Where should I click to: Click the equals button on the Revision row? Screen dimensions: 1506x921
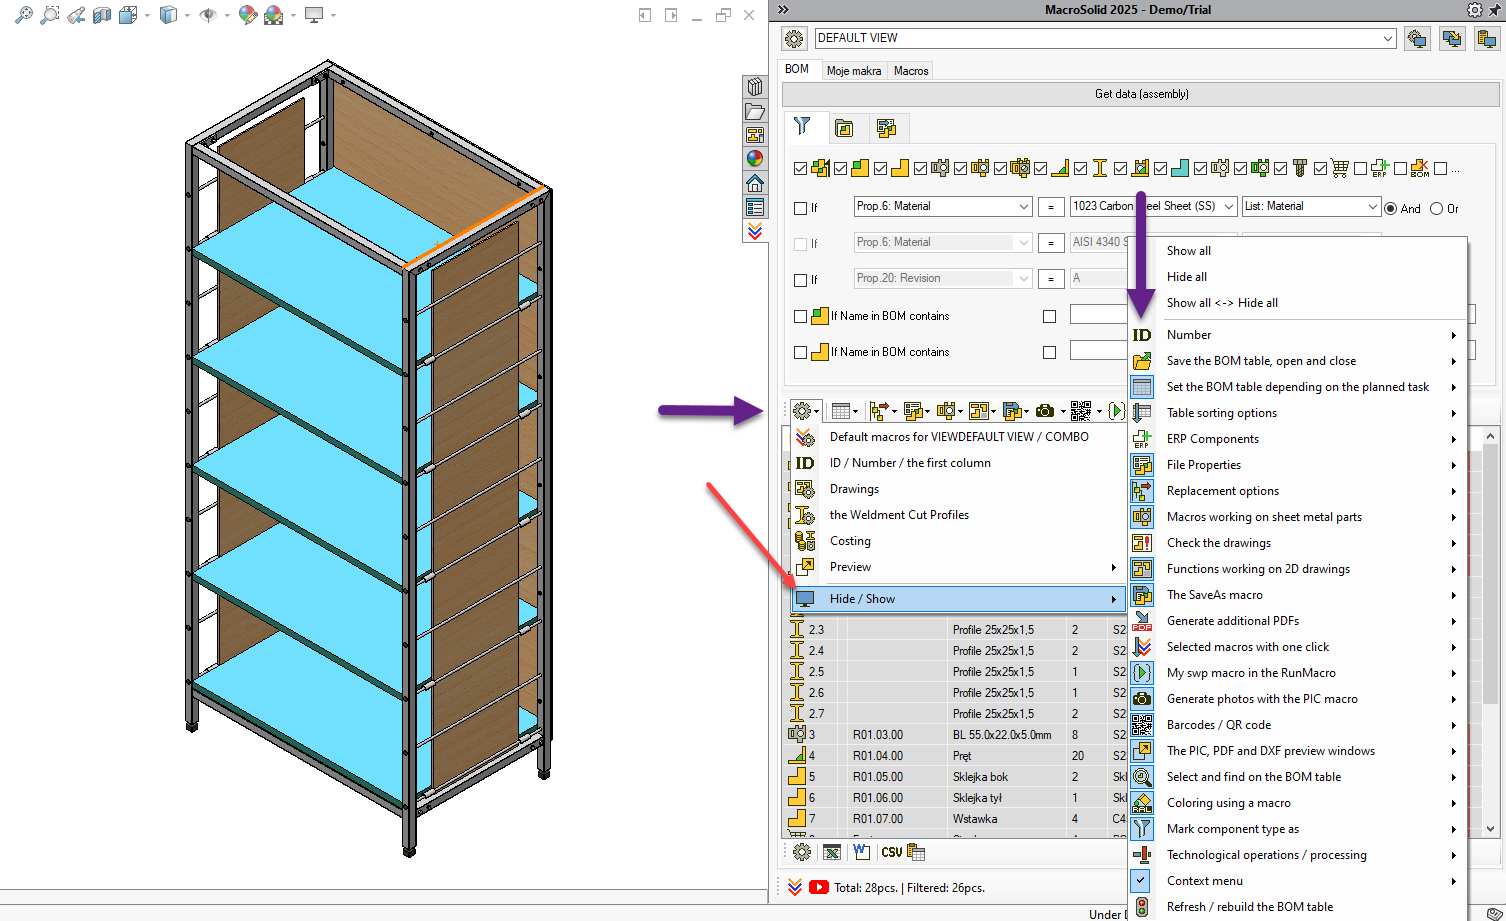1050,279
